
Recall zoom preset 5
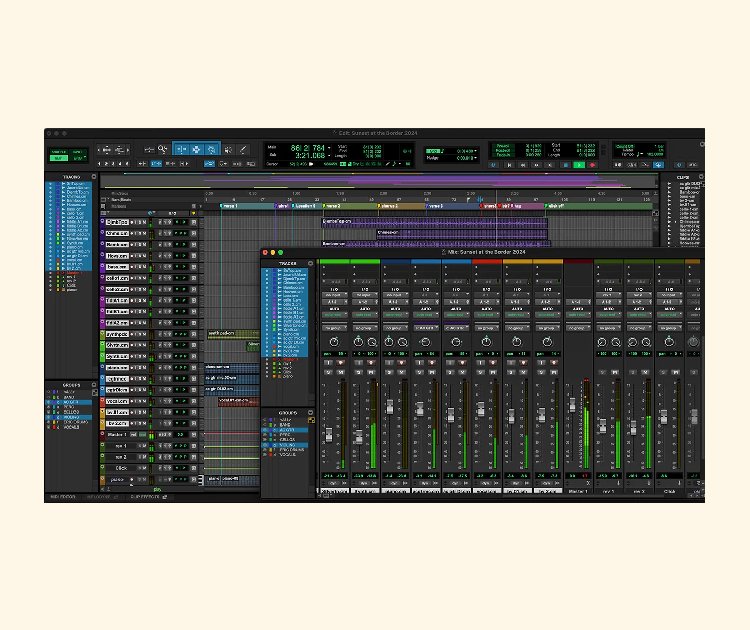(127, 164)
